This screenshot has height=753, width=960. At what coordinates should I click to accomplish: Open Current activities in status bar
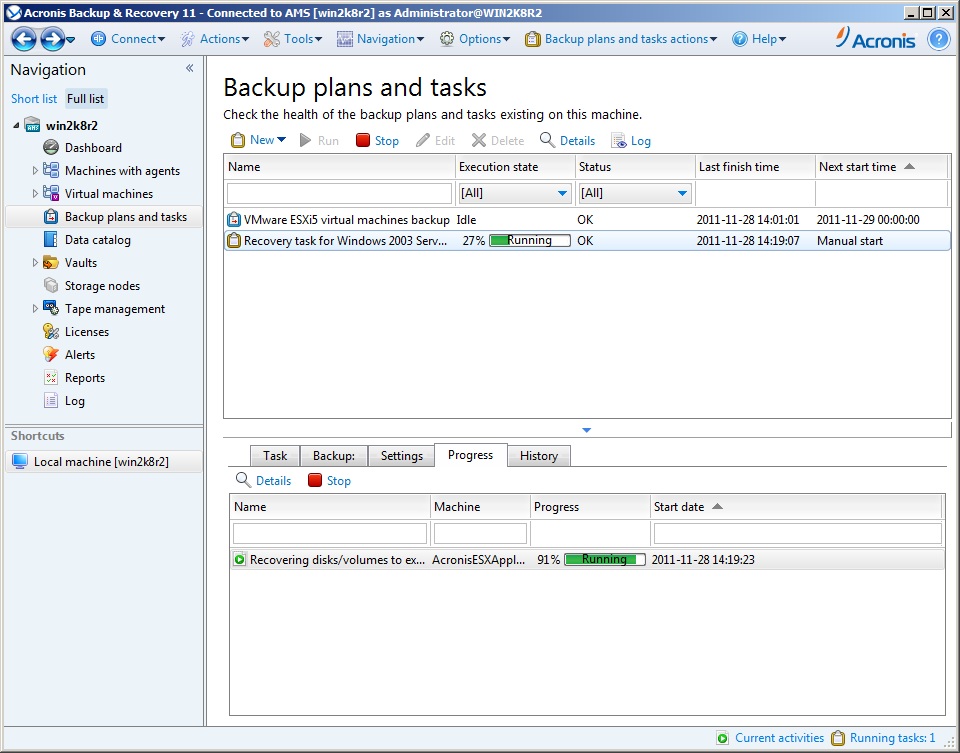click(771, 738)
